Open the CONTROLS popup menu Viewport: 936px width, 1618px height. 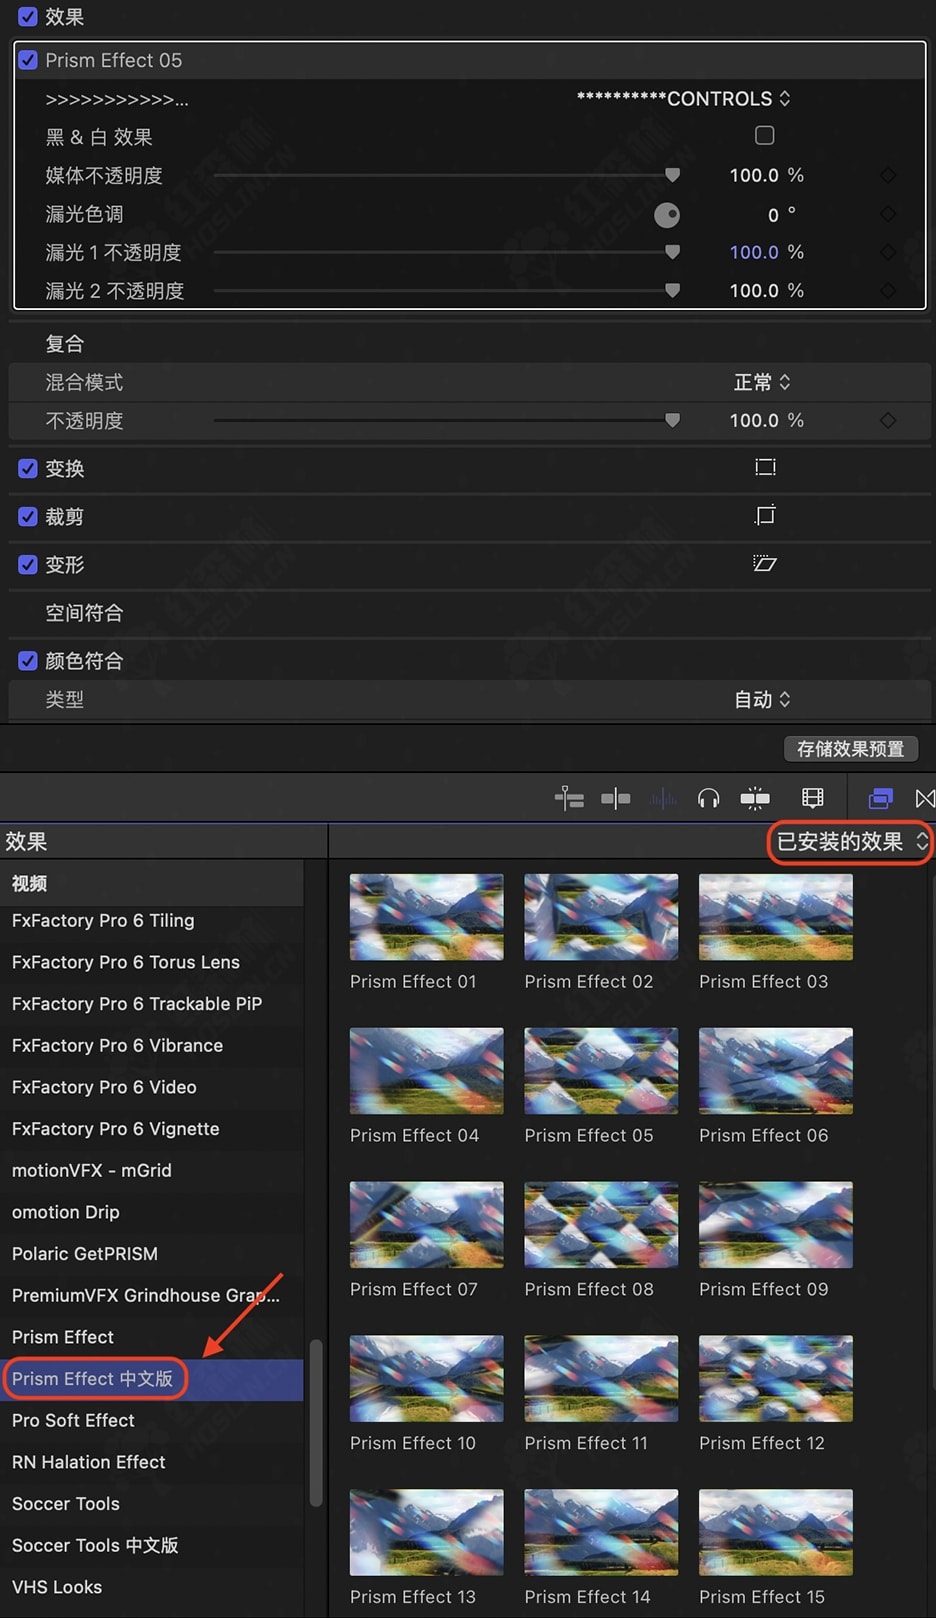(684, 98)
